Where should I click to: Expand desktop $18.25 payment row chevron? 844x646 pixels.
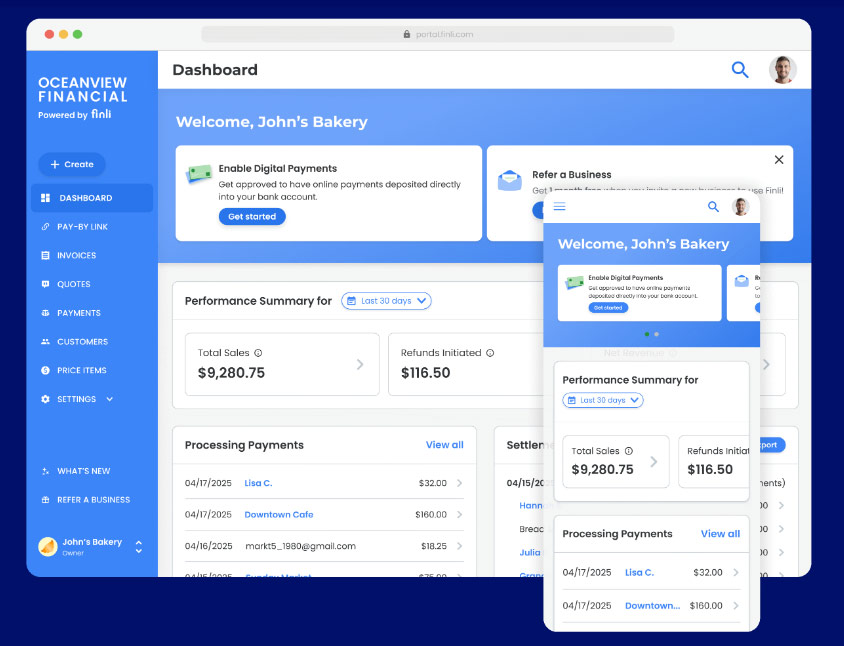(459, 546)
